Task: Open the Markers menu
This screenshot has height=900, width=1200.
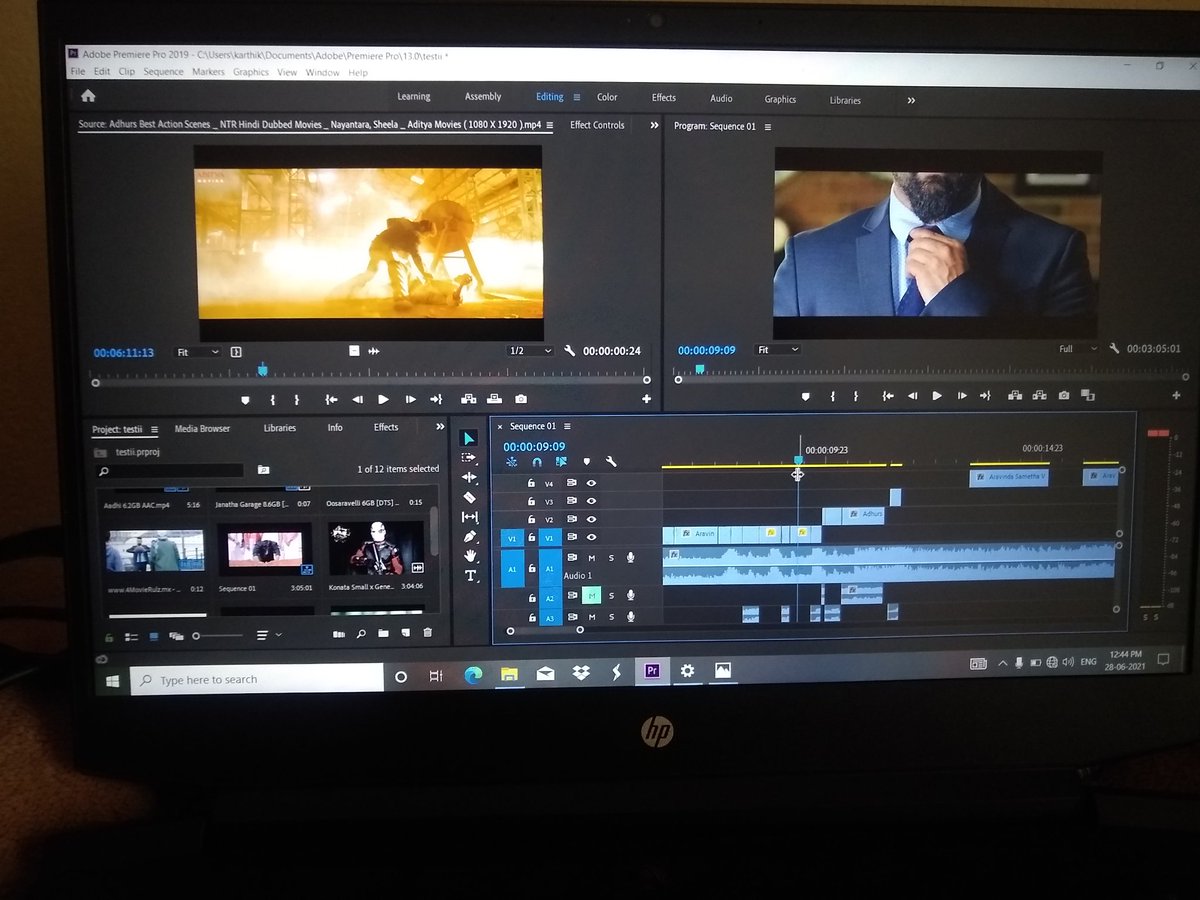Action: (x=208, y=72)
